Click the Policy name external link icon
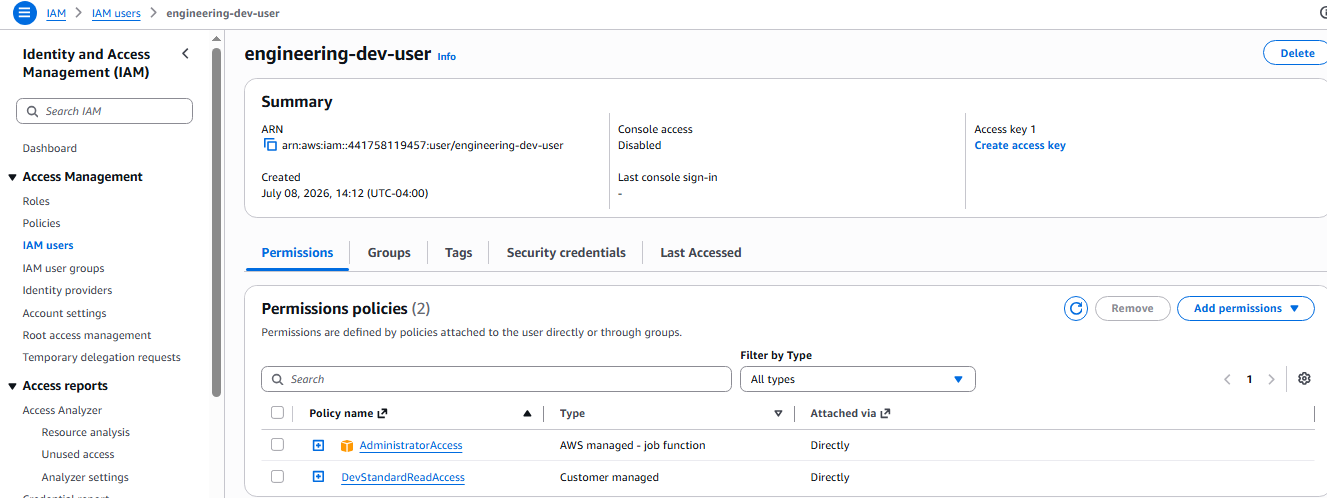The height and width of the screenshot is (498, 1327). pos(382,413)
